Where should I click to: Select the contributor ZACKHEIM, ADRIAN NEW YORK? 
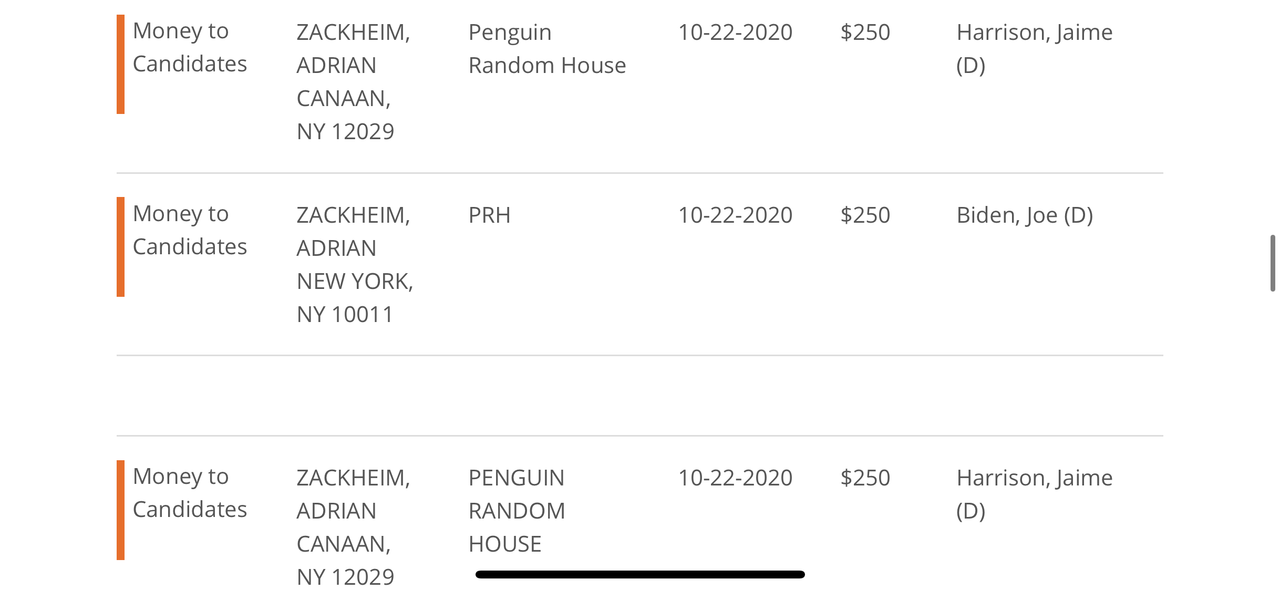coord(355,264)
